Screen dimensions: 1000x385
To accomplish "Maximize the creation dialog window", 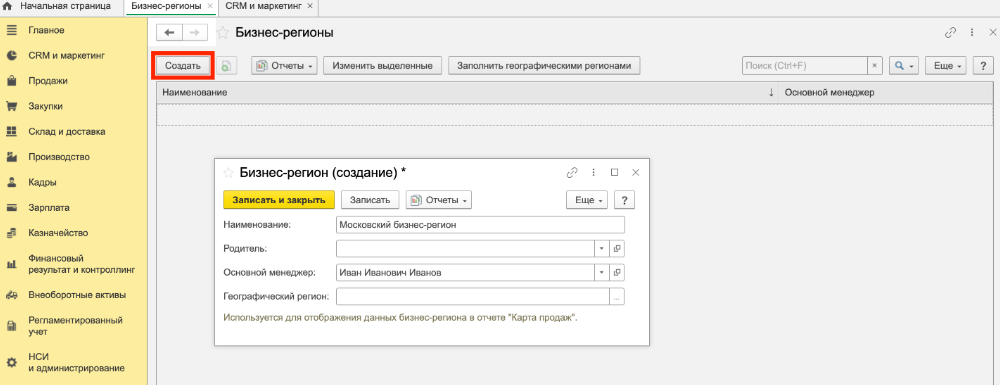I will 614,172.
